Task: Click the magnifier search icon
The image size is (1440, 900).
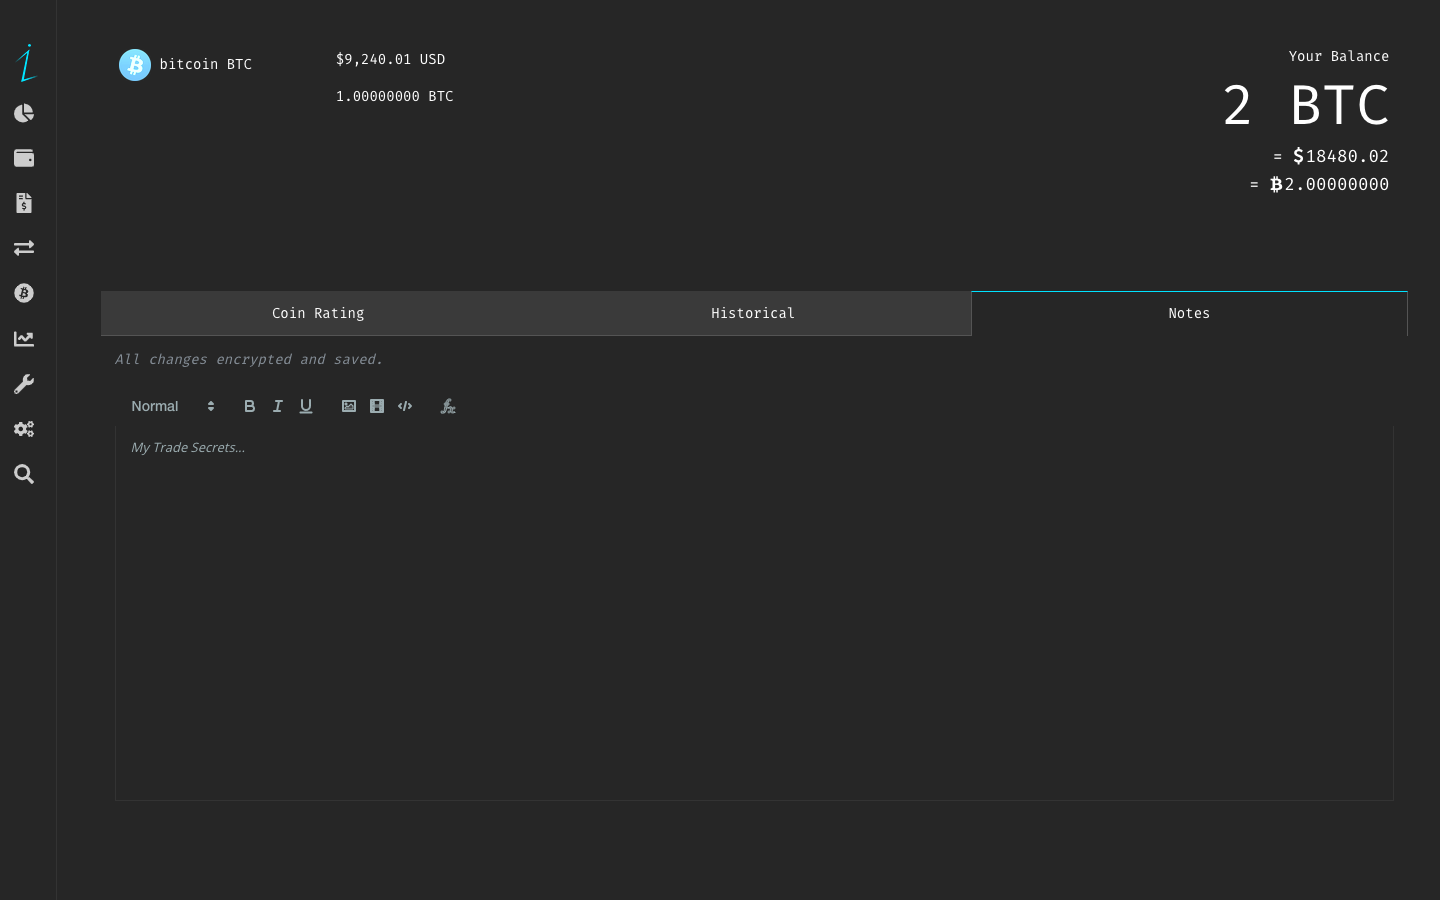Action: pyautogui.click(x=24, y=474)
